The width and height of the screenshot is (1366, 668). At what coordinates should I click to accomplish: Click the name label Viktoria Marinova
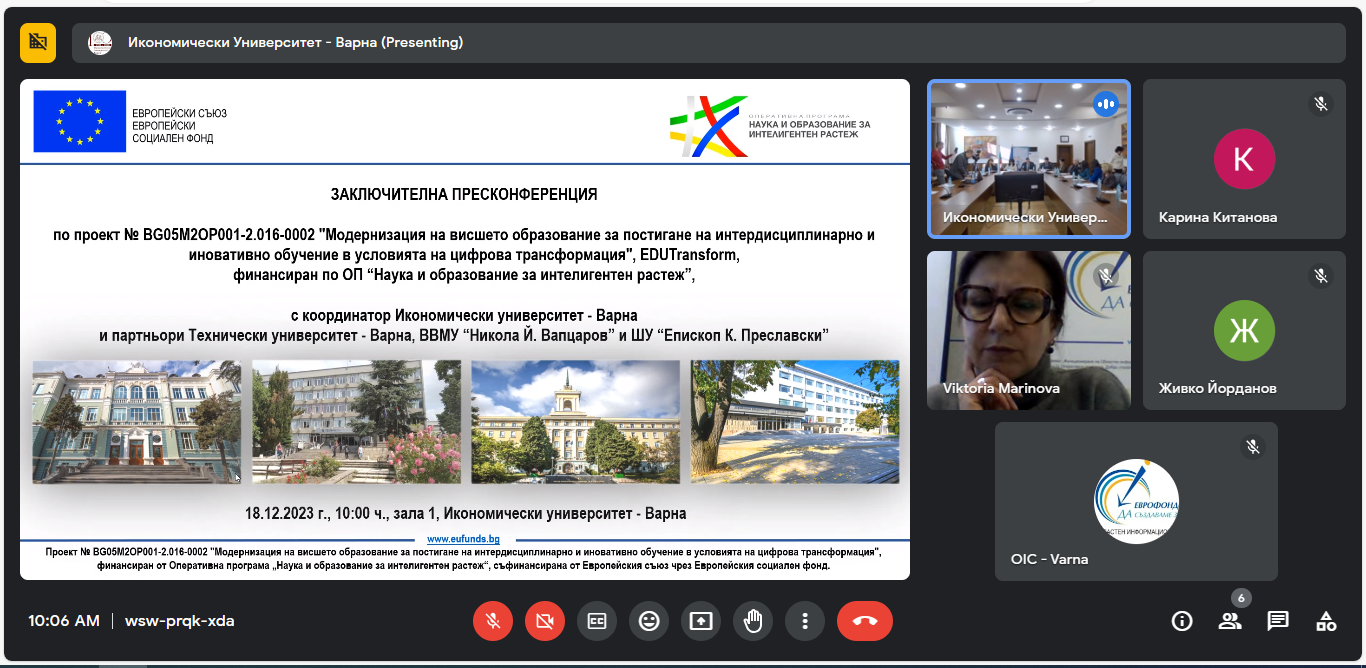click(x=1001, y=388)
